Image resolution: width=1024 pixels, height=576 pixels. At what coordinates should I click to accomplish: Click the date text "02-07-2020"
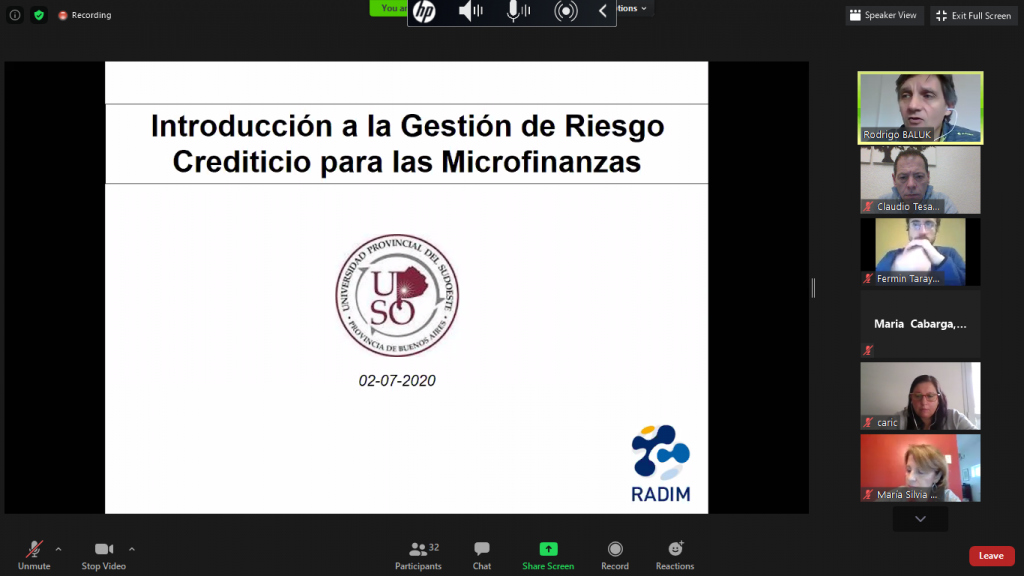click(x=397, y=381)
